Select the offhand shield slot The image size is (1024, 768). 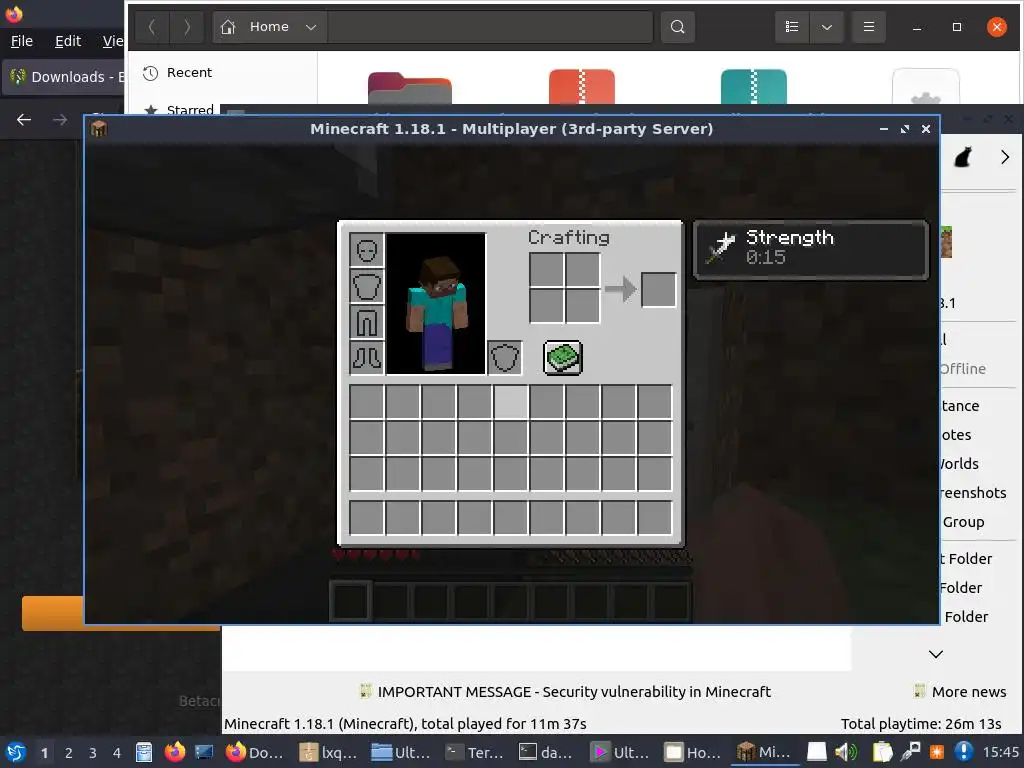[504, 358]
